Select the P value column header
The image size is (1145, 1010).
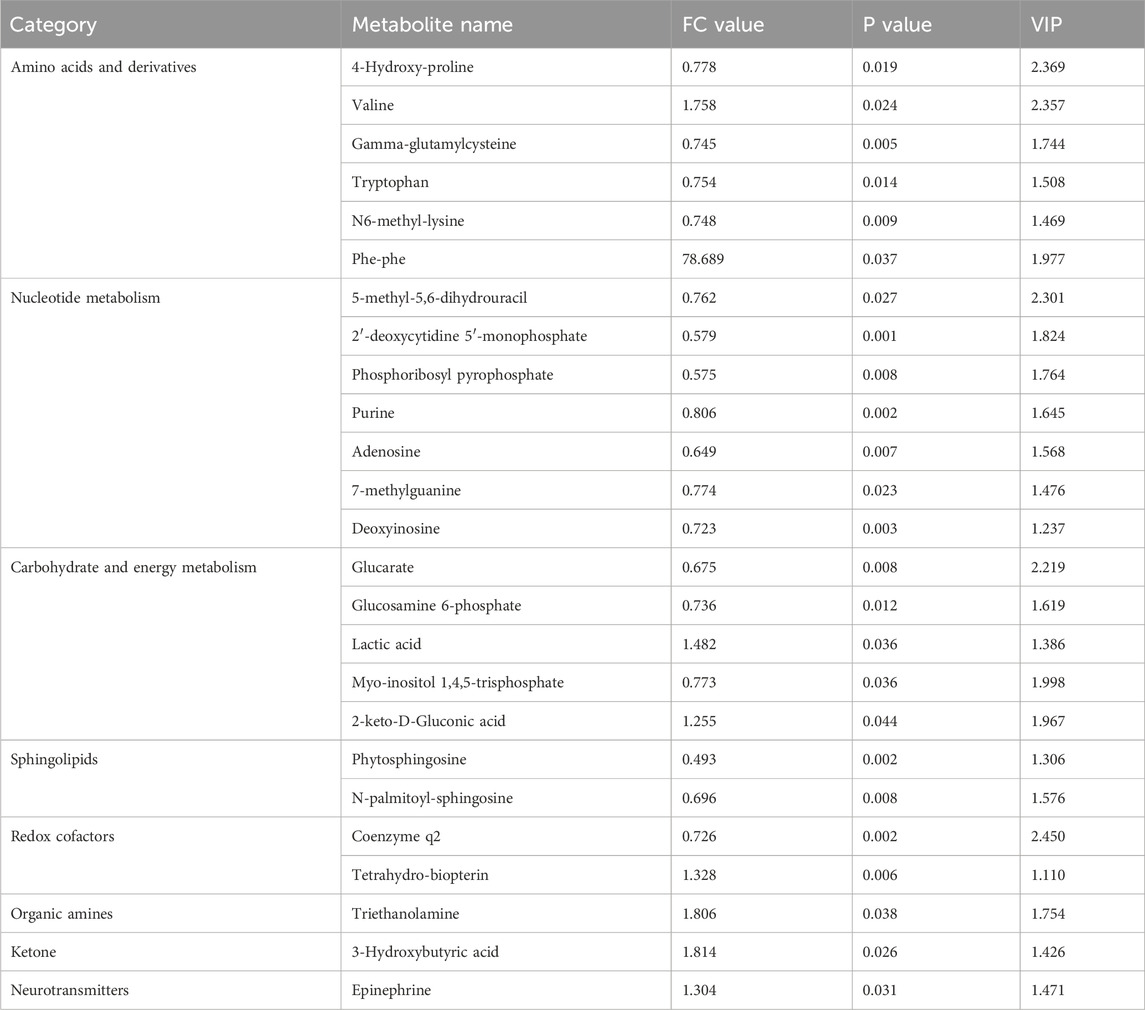[898, 24]
